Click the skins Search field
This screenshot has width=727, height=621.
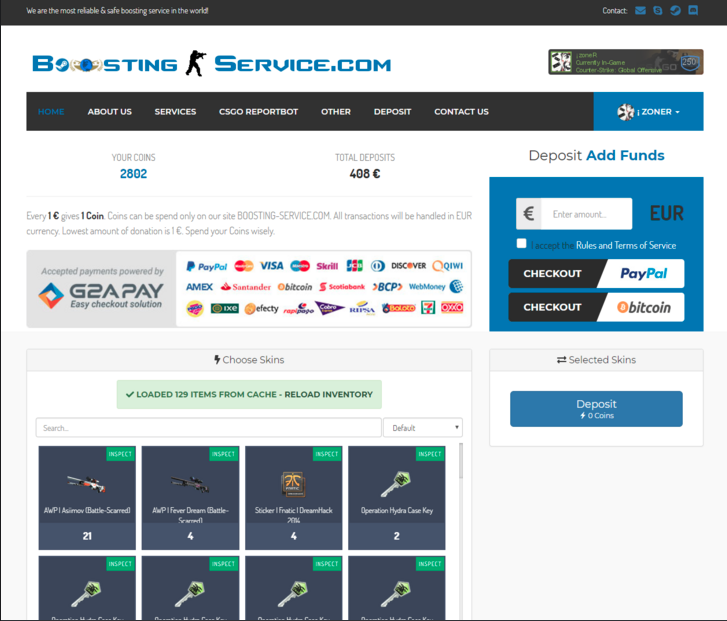pos(209,428)
